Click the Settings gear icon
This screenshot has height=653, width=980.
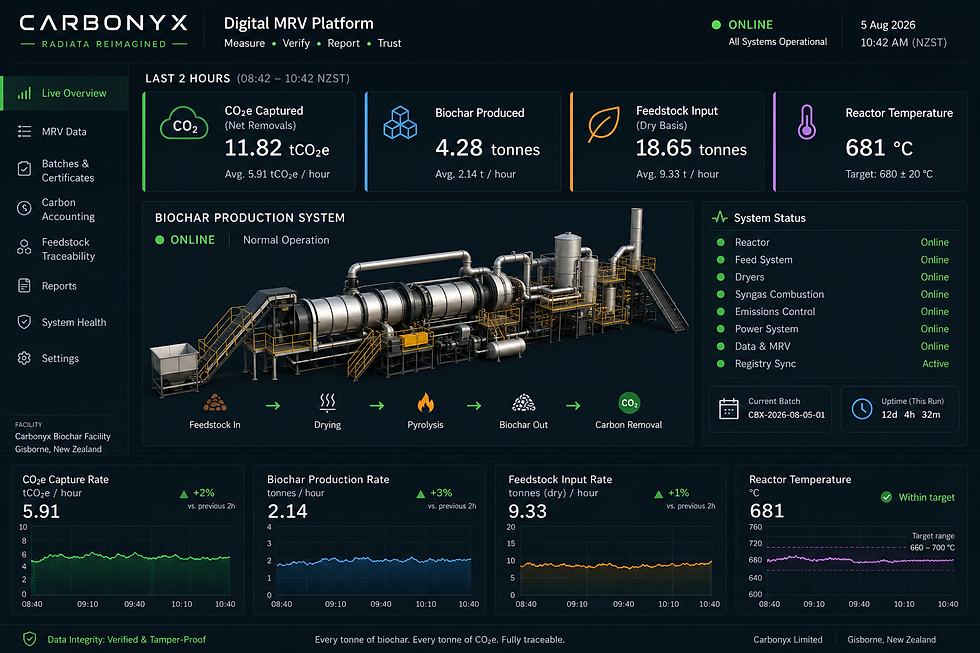[x=24, y=358]
